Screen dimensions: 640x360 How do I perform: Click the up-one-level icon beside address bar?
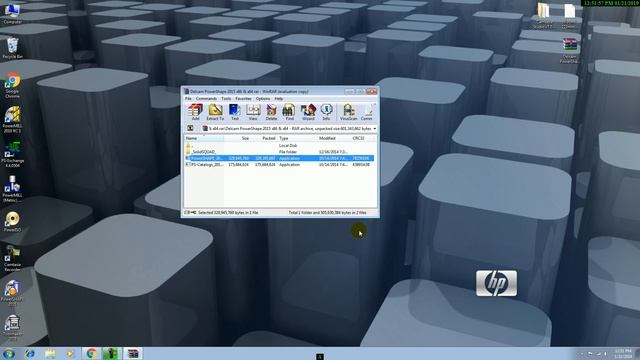click(190, 128)
